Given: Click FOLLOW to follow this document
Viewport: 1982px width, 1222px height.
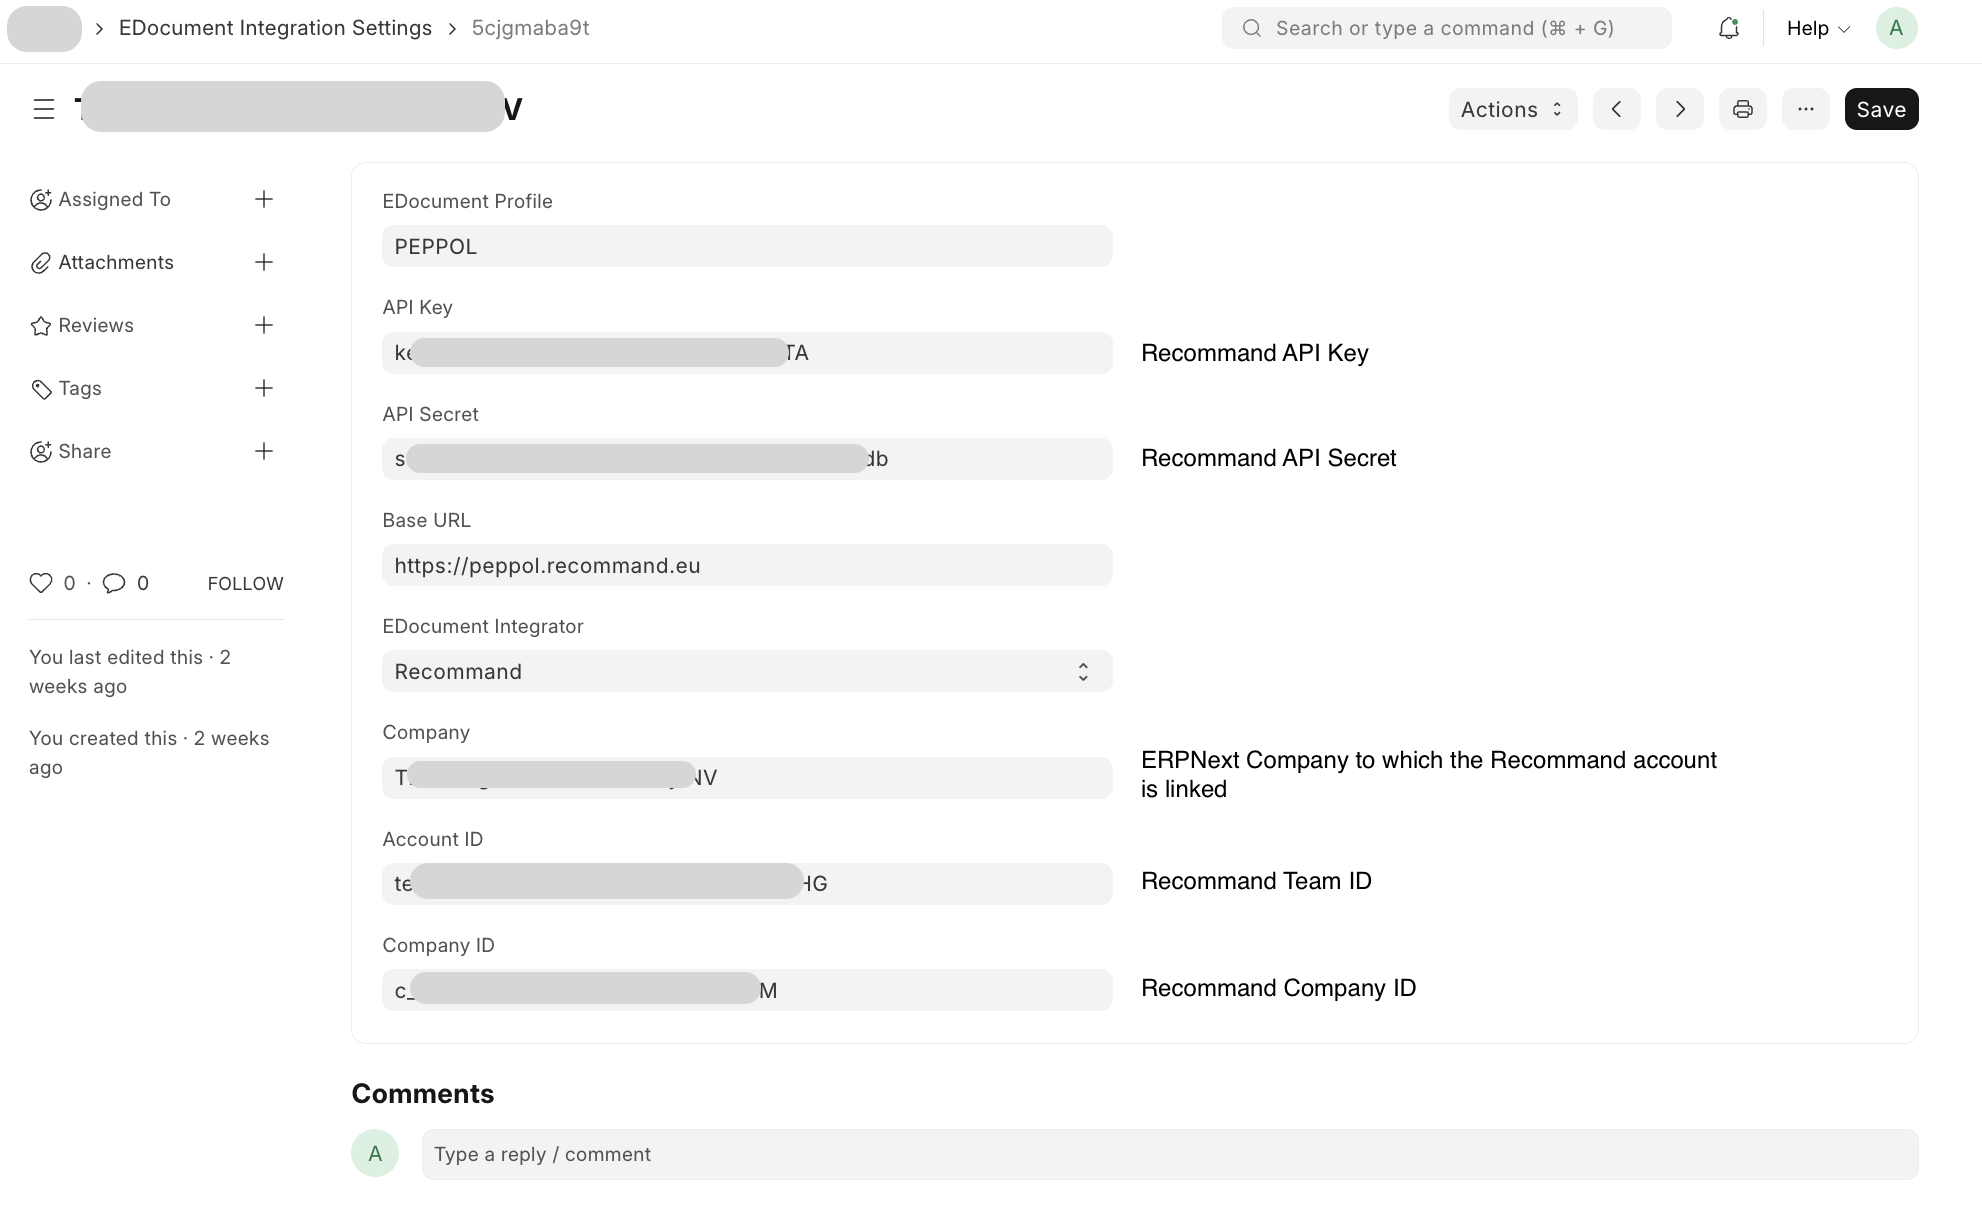Looking at the screenshot, I should [x=244, y=583].
